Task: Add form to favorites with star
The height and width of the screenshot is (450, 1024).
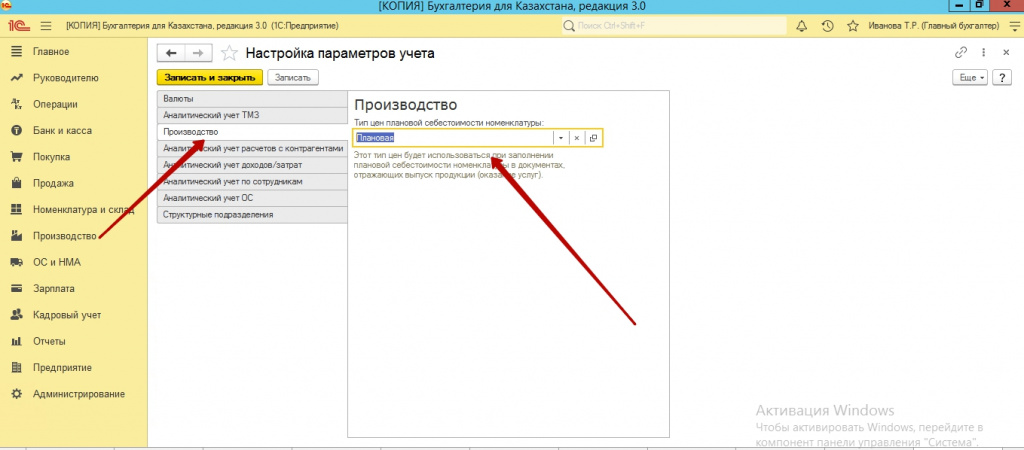Action: click(228, 54)
